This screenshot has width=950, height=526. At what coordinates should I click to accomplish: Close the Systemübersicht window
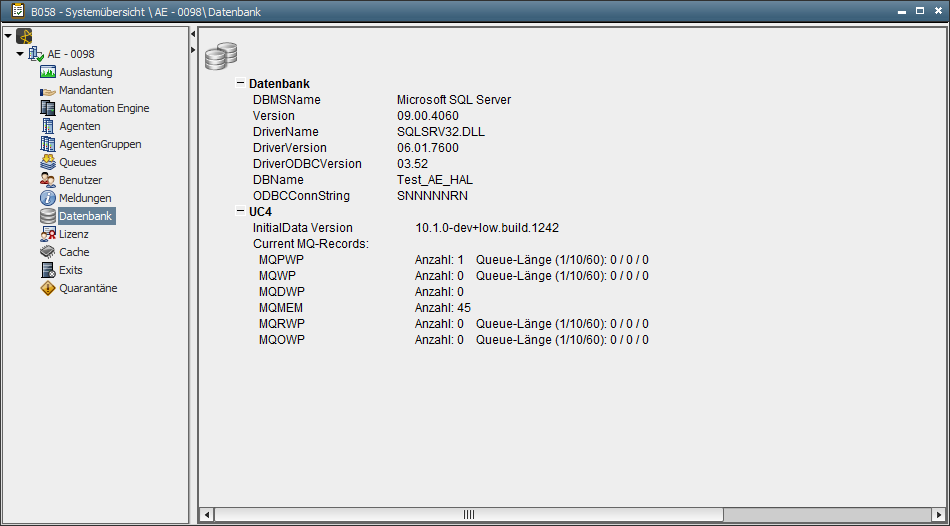coord(937,10)
